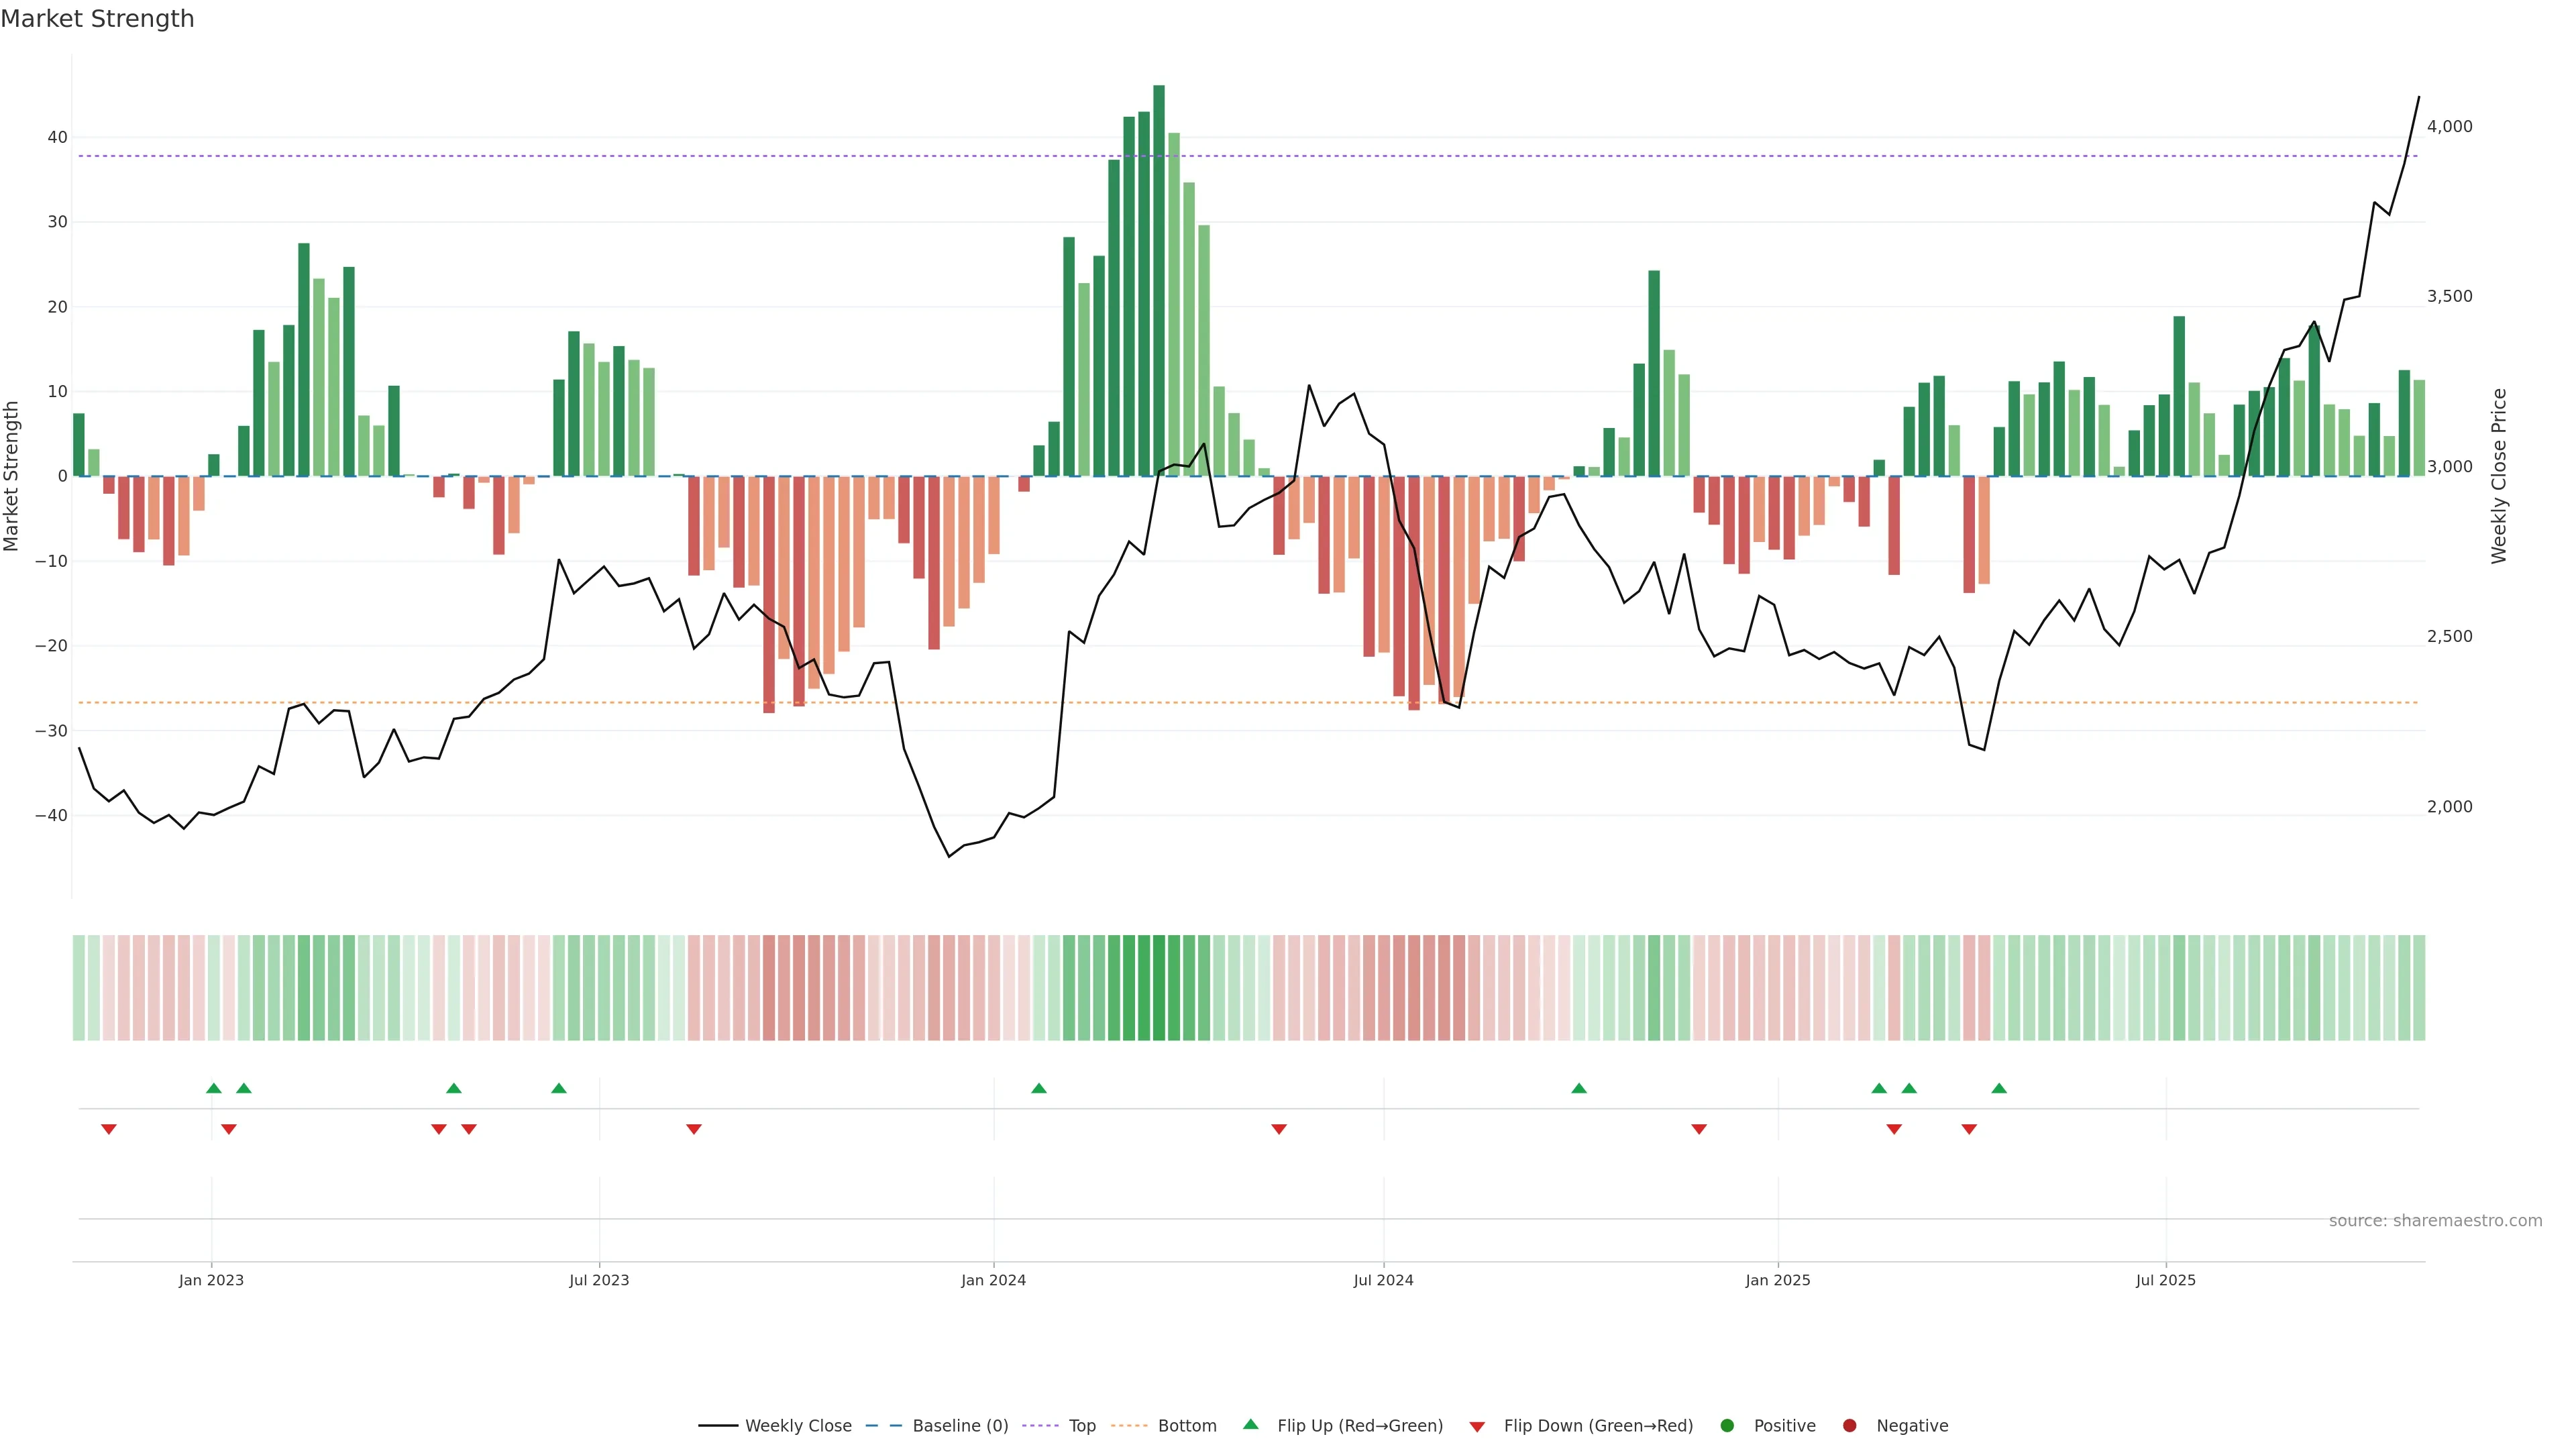Click the red flip-down marker near May 2024
This screenshot has width=2576, height=1449.
1279,1129
